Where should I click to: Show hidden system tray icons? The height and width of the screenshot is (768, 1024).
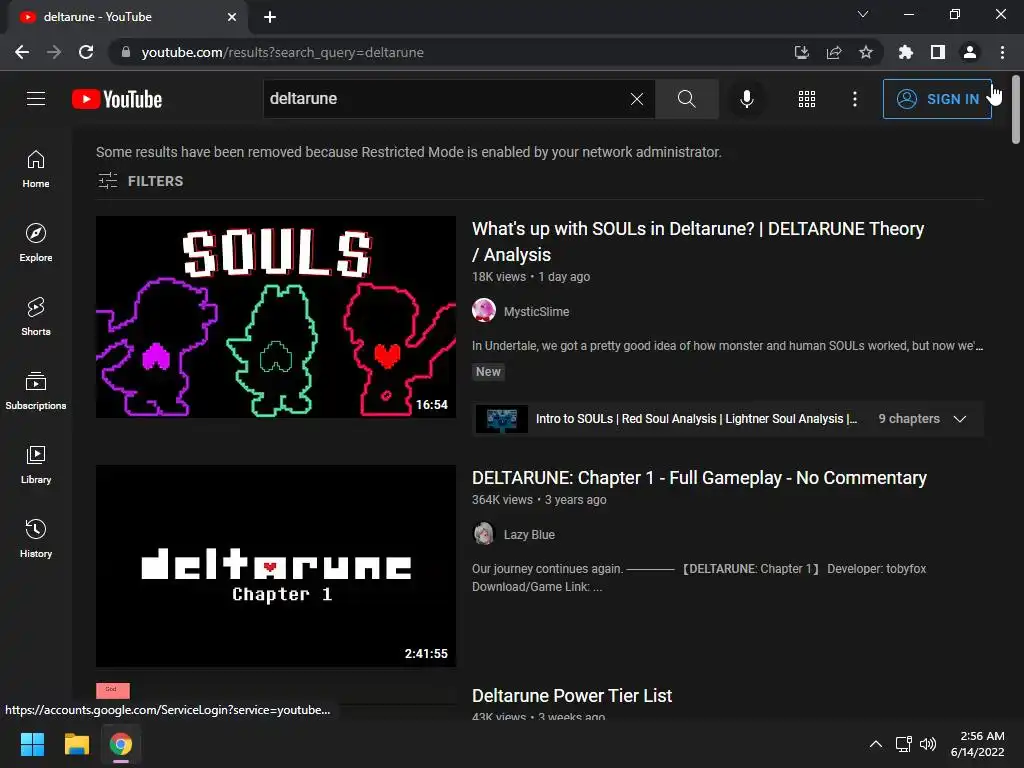pos(876,744)
